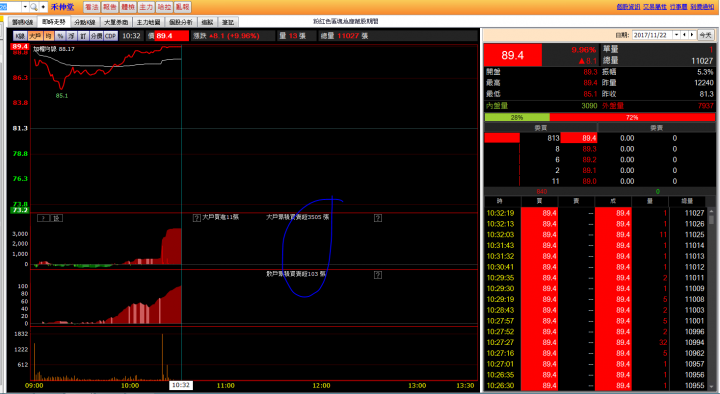Open the first link at the top right
The image size is (720, 394).
[x=628, y=6]
